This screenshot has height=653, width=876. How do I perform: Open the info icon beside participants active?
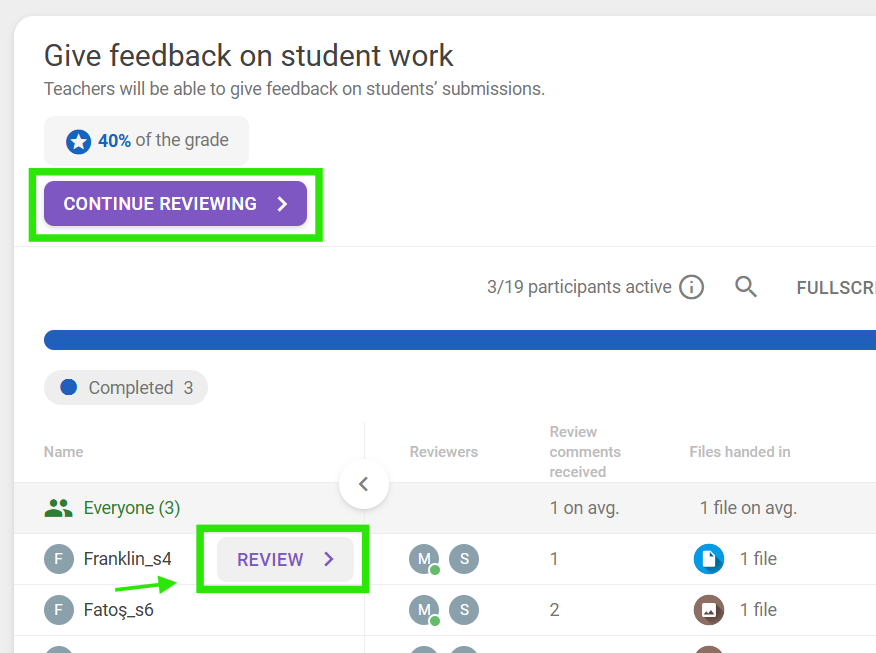point(691,288)
